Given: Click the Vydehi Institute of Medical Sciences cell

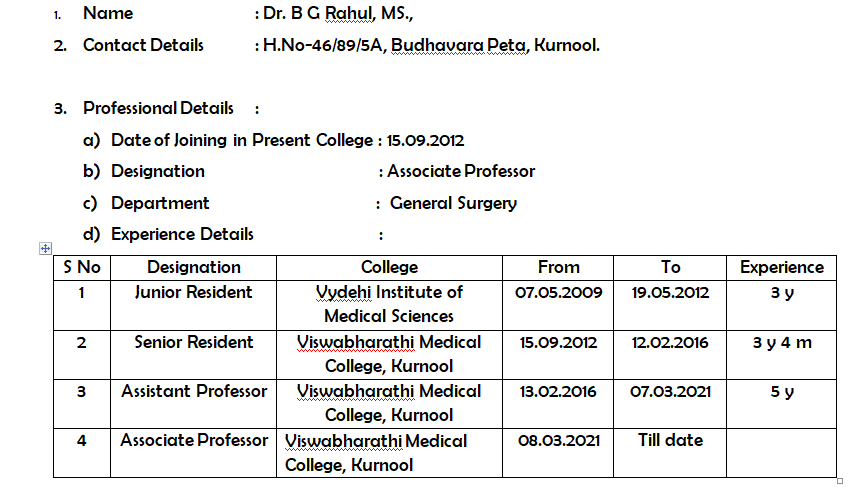Looking at the screenshot, I should pos(389,305).
